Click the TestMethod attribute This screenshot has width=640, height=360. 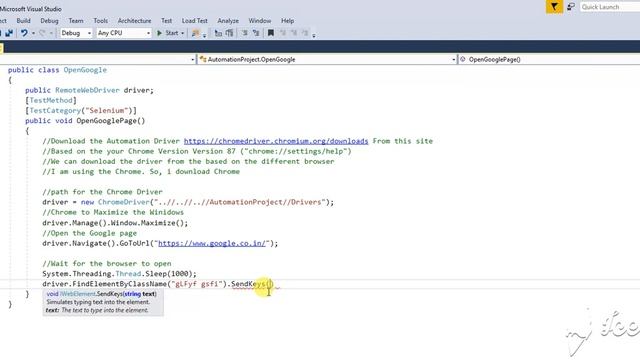point(51,100)
